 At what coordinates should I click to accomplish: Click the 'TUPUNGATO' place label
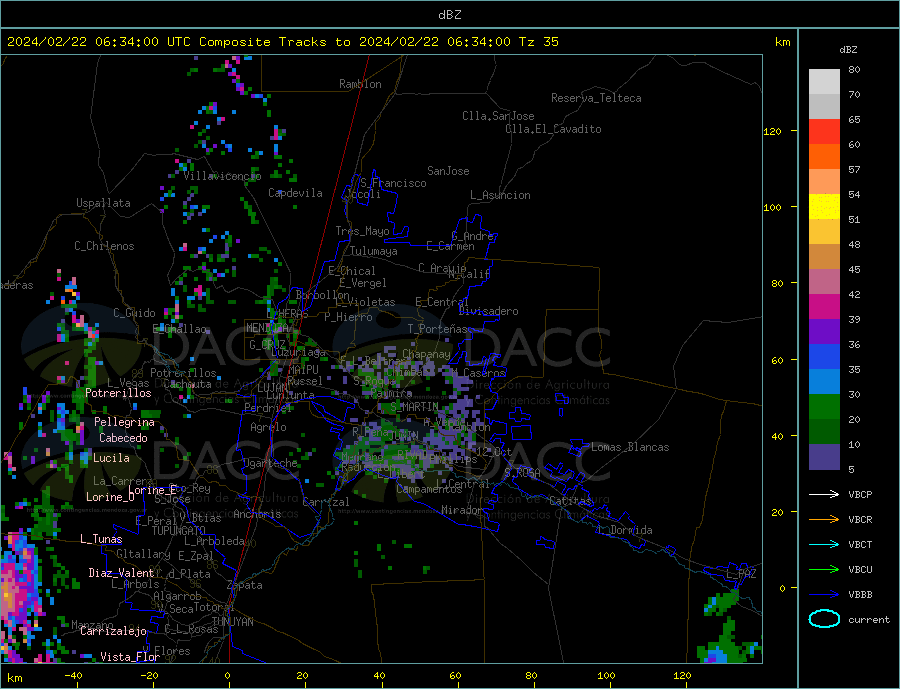tap(179, 531)
